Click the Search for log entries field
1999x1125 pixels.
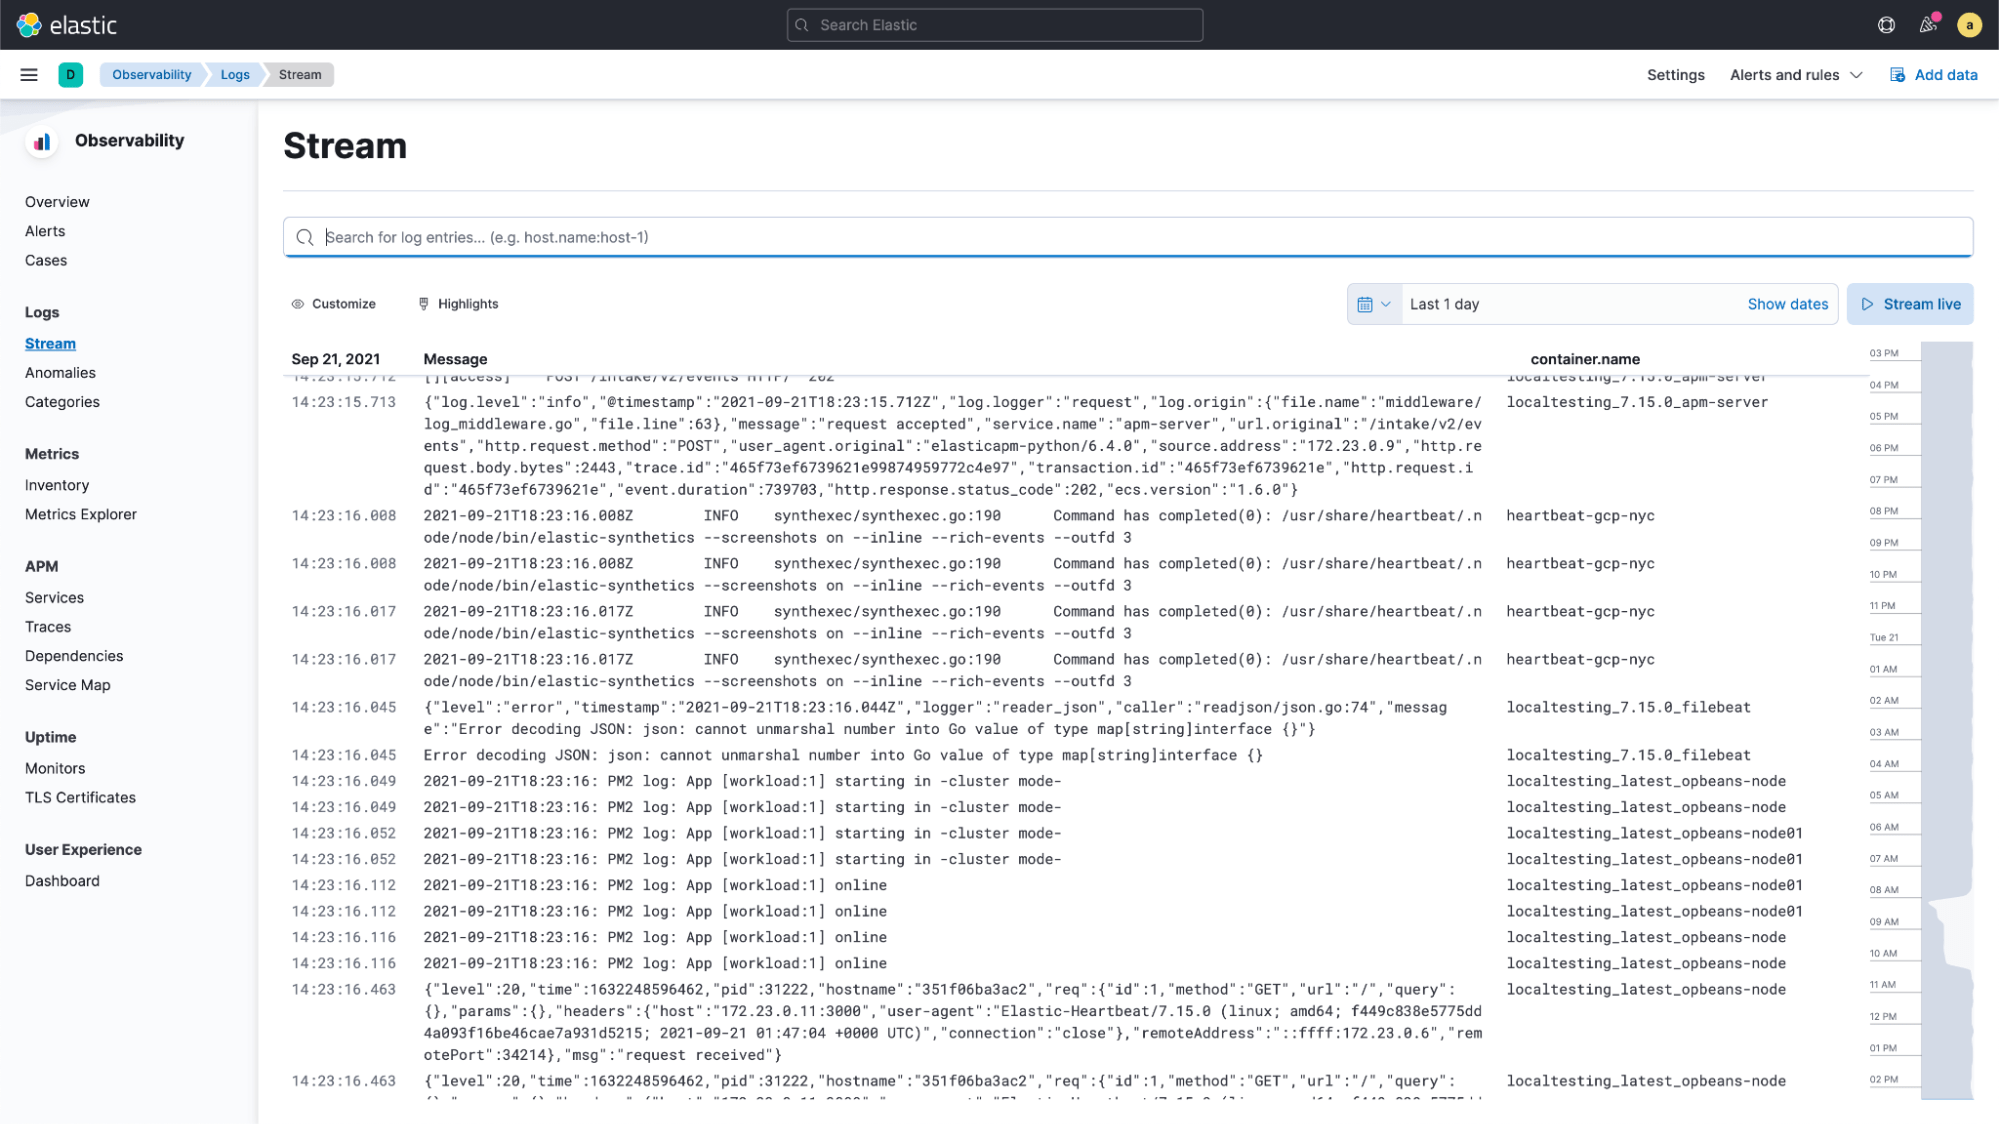click(x=1127, y=238)
